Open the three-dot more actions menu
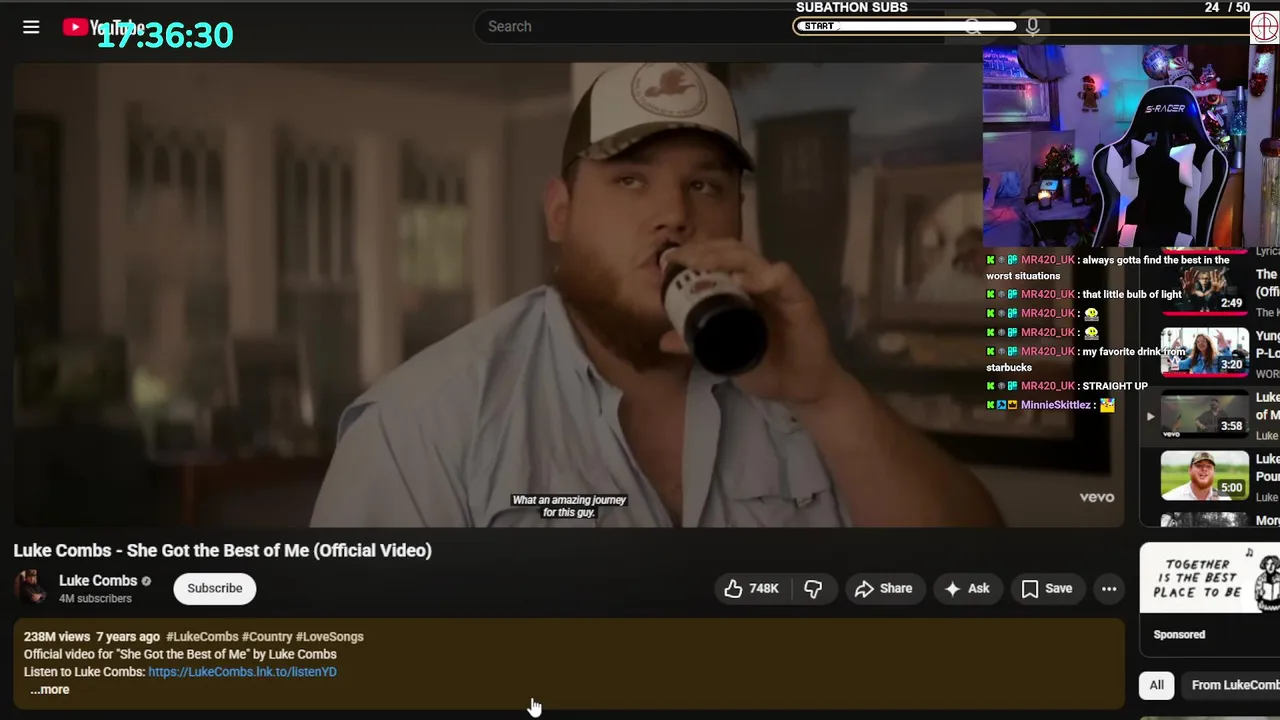The height and width of the screenshot is (720, 1280). tap(1109, 588)
